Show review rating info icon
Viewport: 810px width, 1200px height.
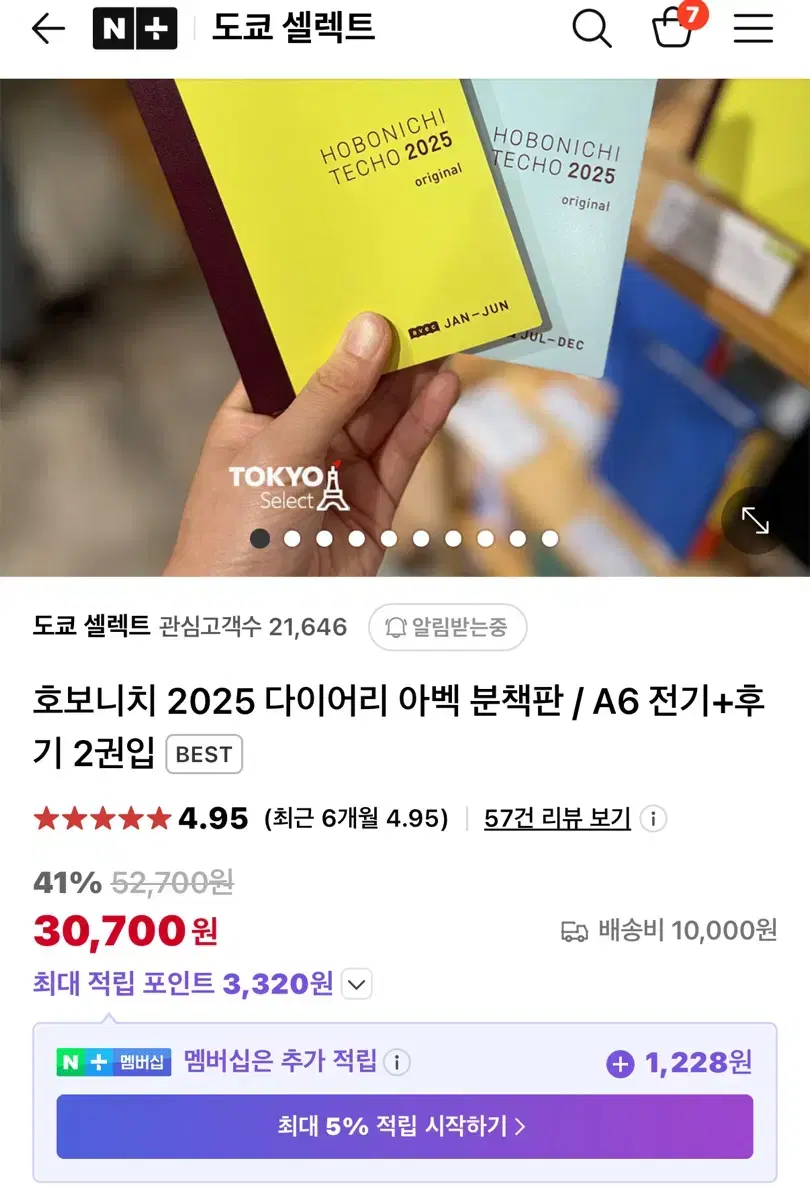[653, 819]
